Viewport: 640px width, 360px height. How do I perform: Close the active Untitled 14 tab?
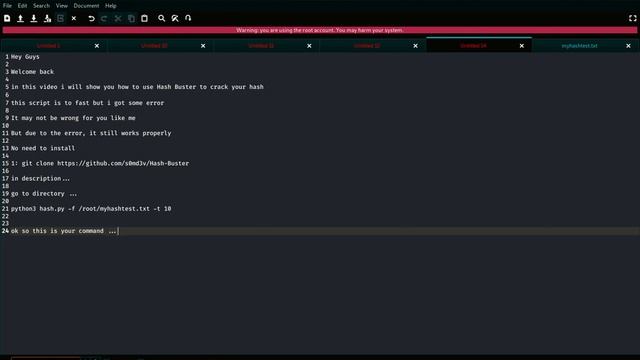pos(522,46)
